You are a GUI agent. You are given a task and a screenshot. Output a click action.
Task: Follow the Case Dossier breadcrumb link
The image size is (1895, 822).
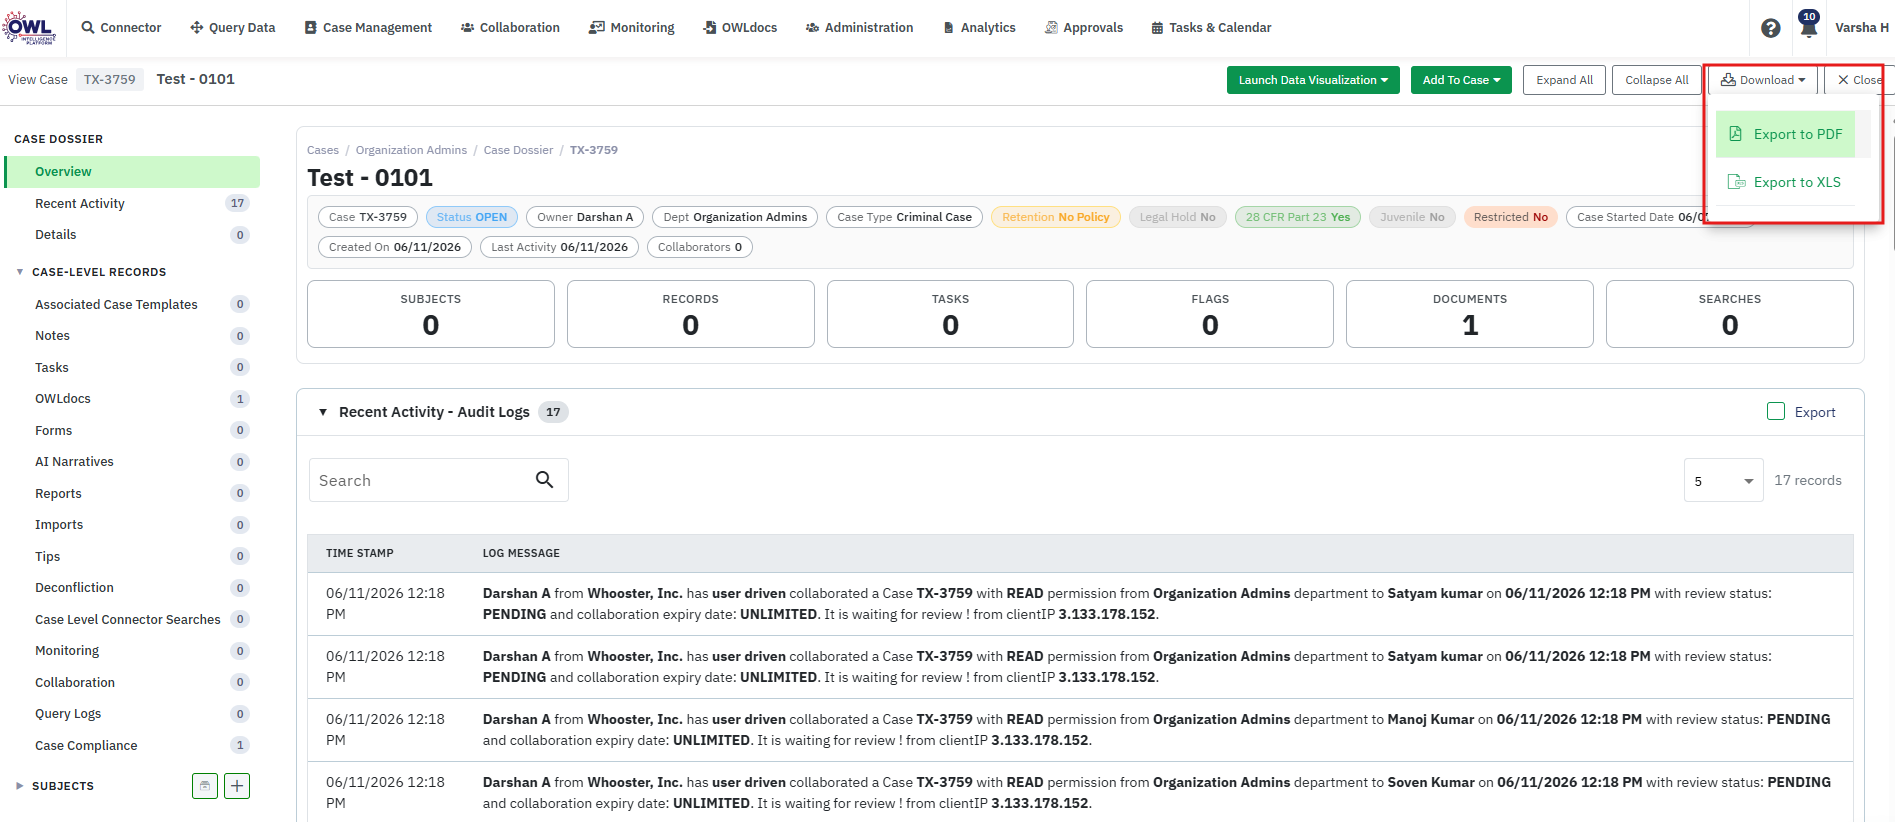pyautogui.click(x=518, y=150)
